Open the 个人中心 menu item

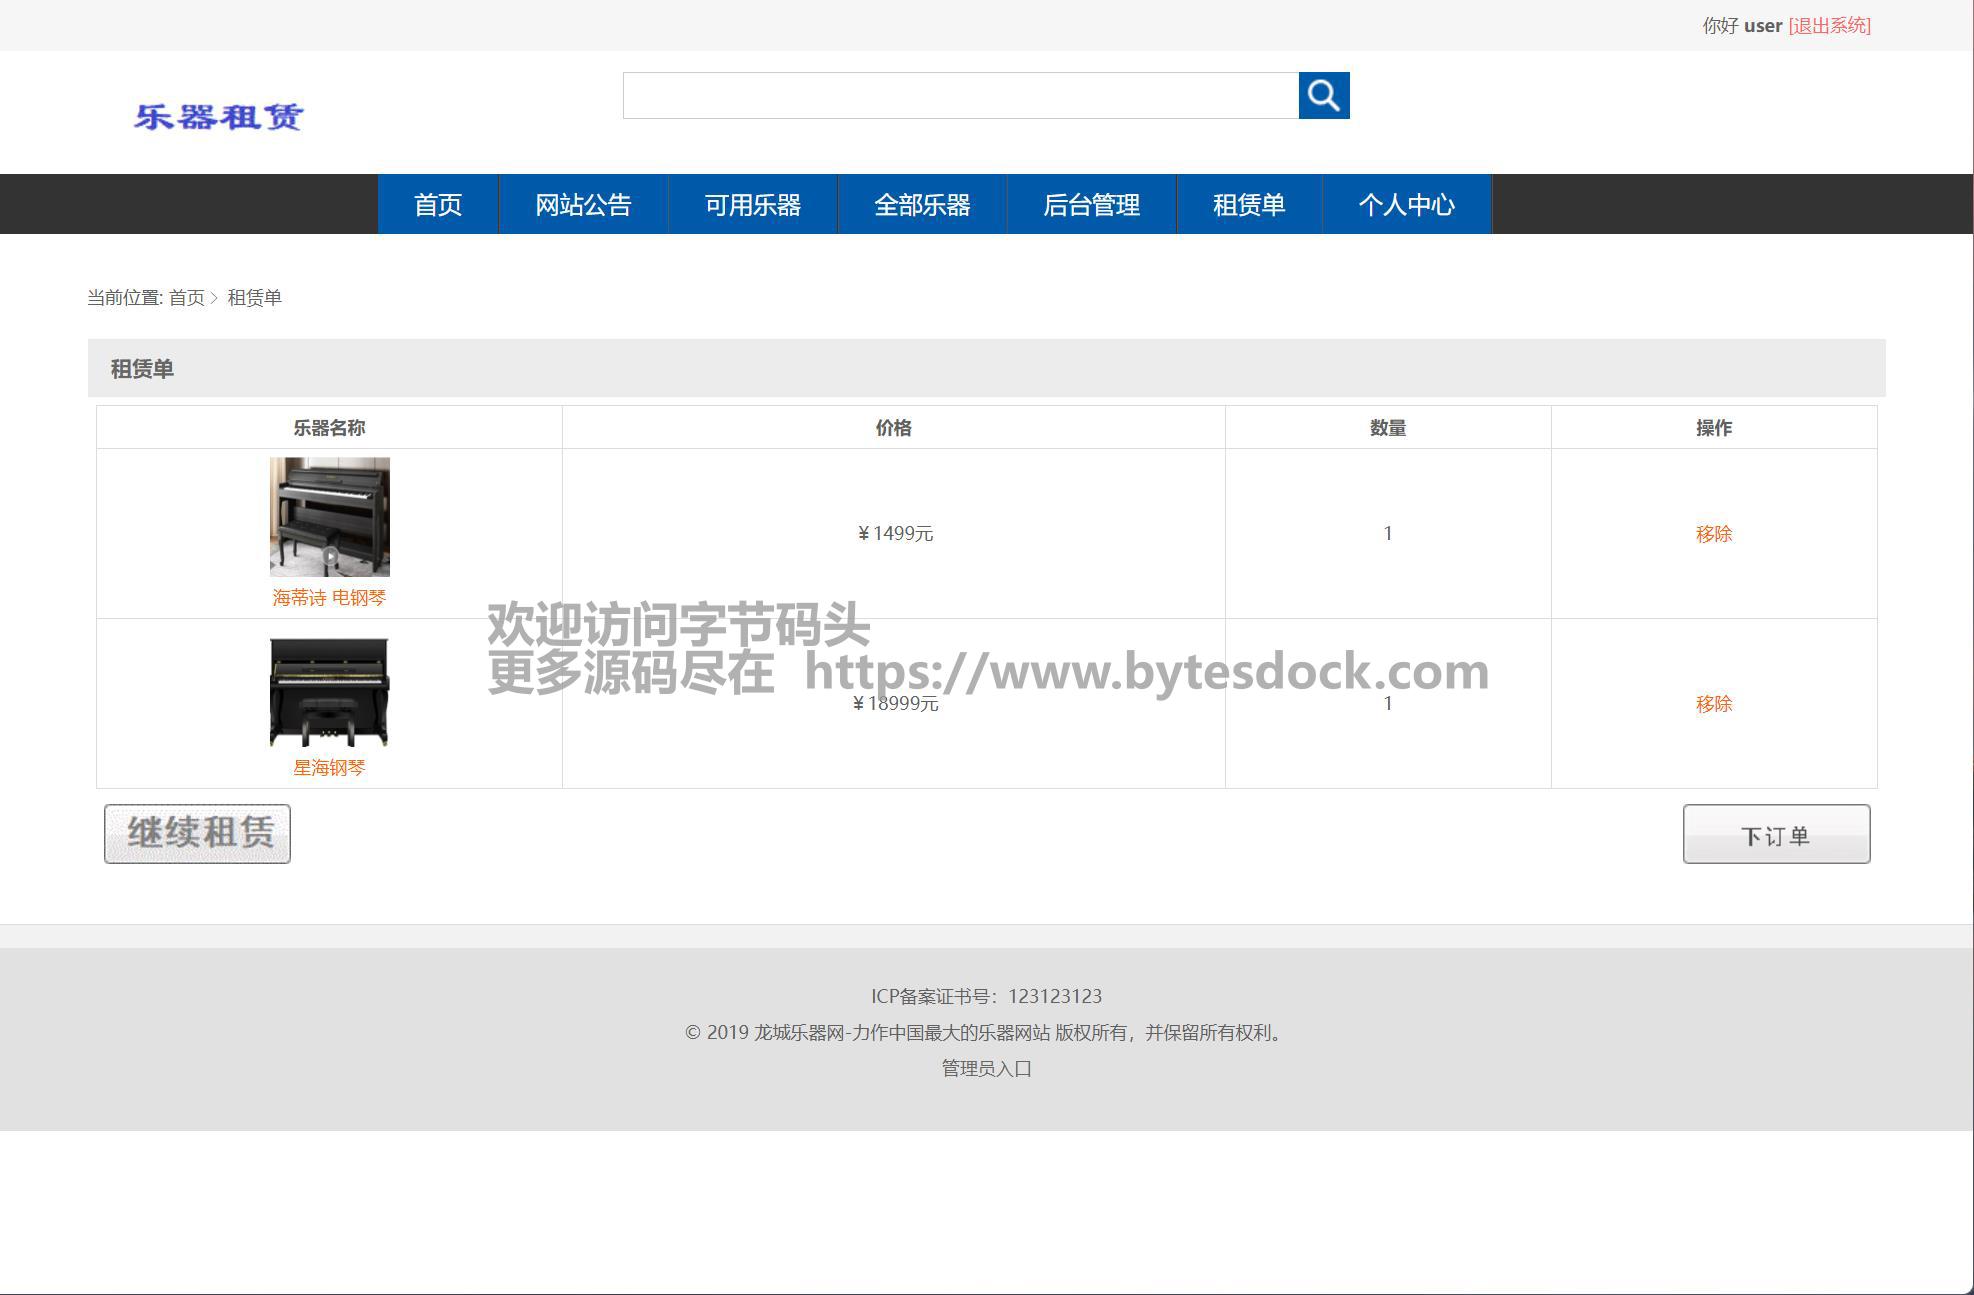[1406, 205]
